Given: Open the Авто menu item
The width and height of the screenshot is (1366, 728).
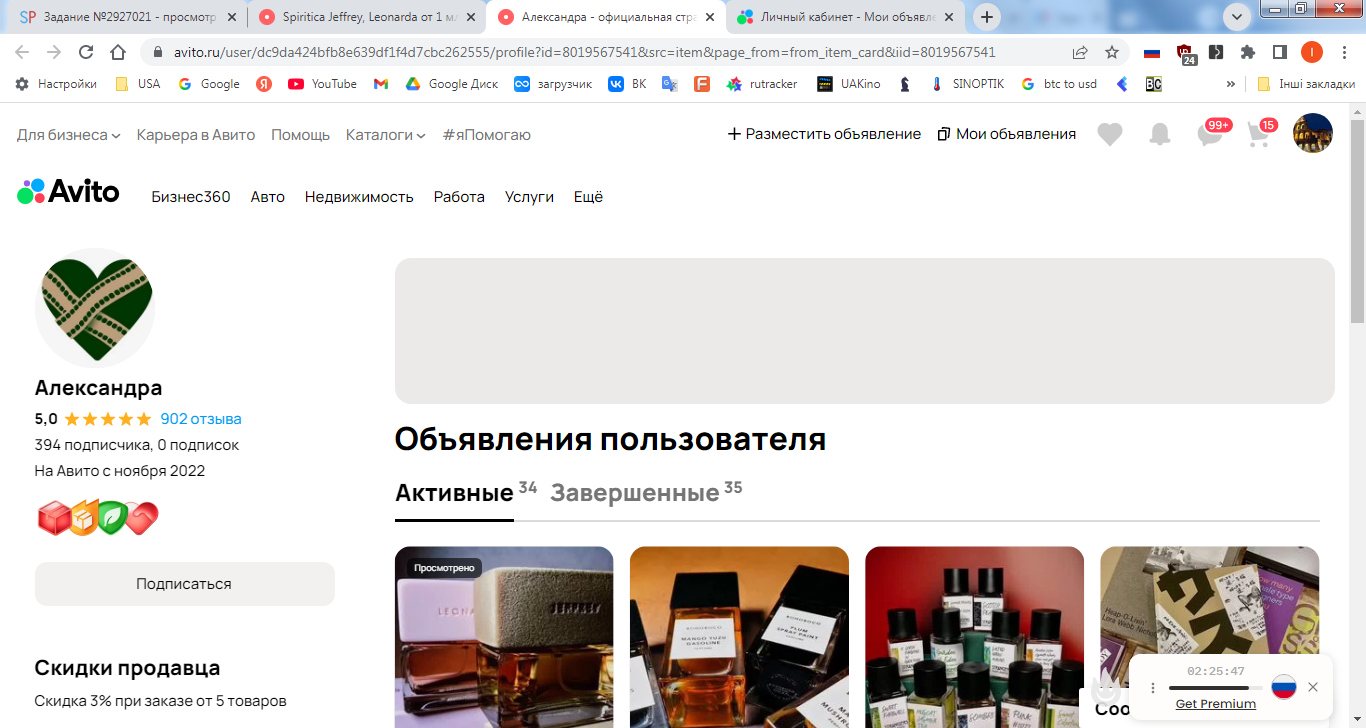Looking at the screenshot, I should [268, 197].
